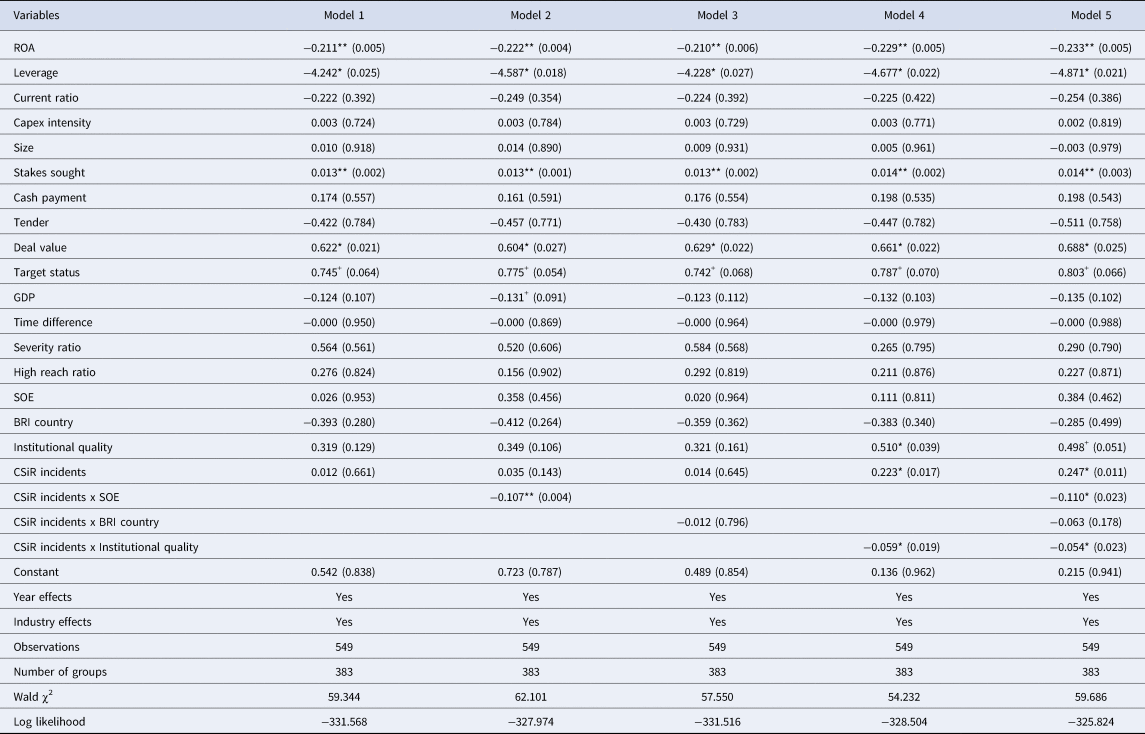Image resolution: width=1145 pixels, height=734 pixels.
Task: Click the Model 1 column header
Action: 344,17
